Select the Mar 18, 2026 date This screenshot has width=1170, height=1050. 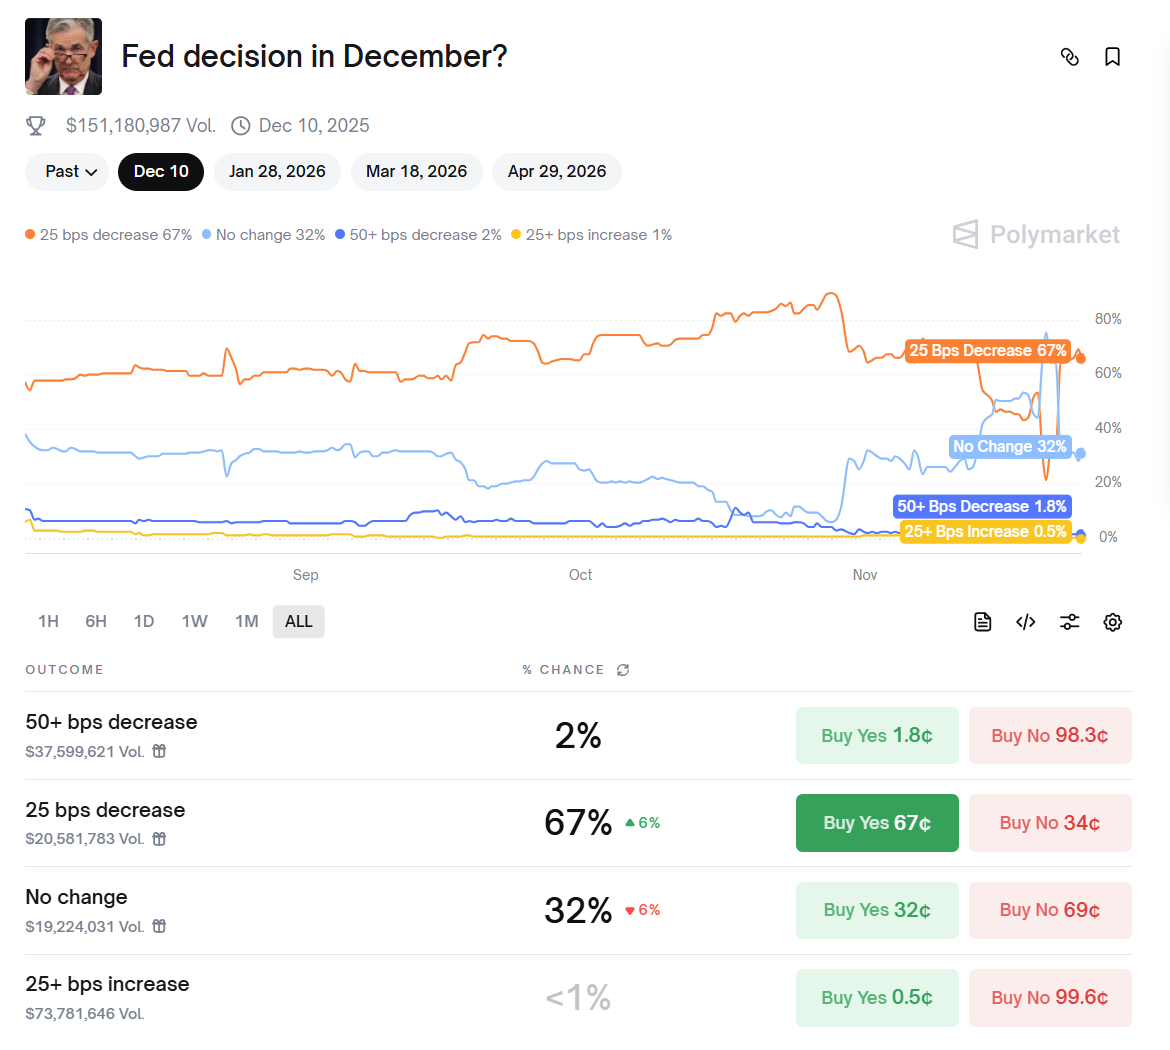click(x=416, y=172)
